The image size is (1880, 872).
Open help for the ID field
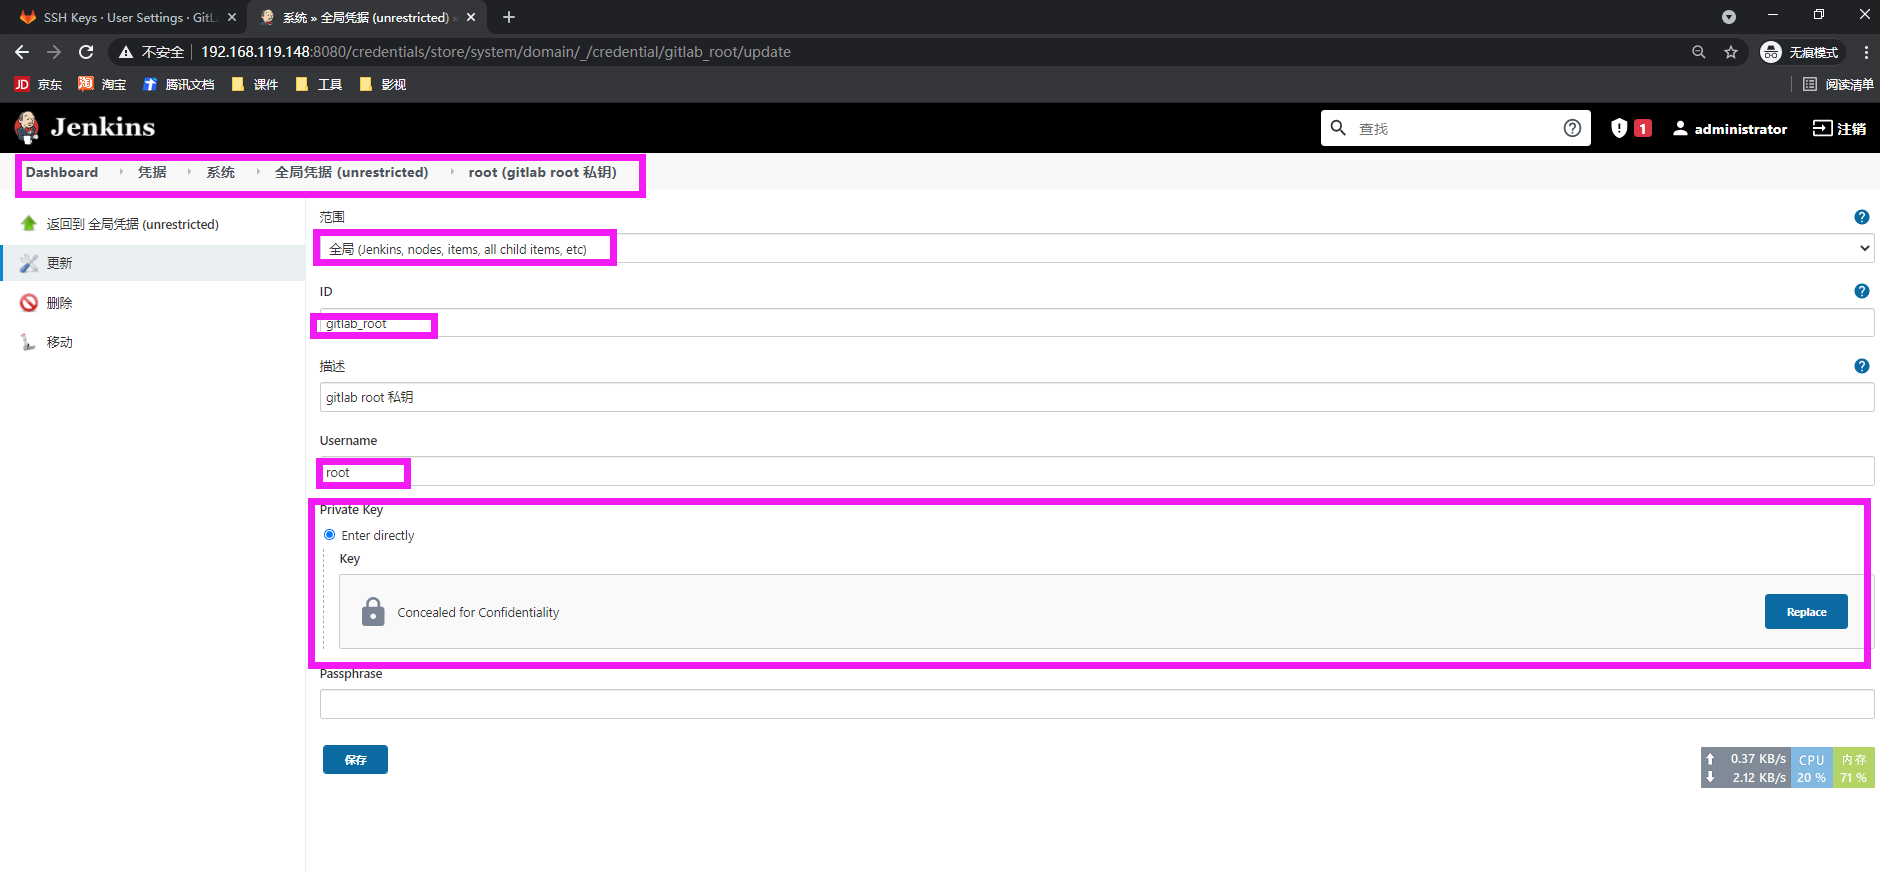pyautogui.click(x=1861, y=291)
